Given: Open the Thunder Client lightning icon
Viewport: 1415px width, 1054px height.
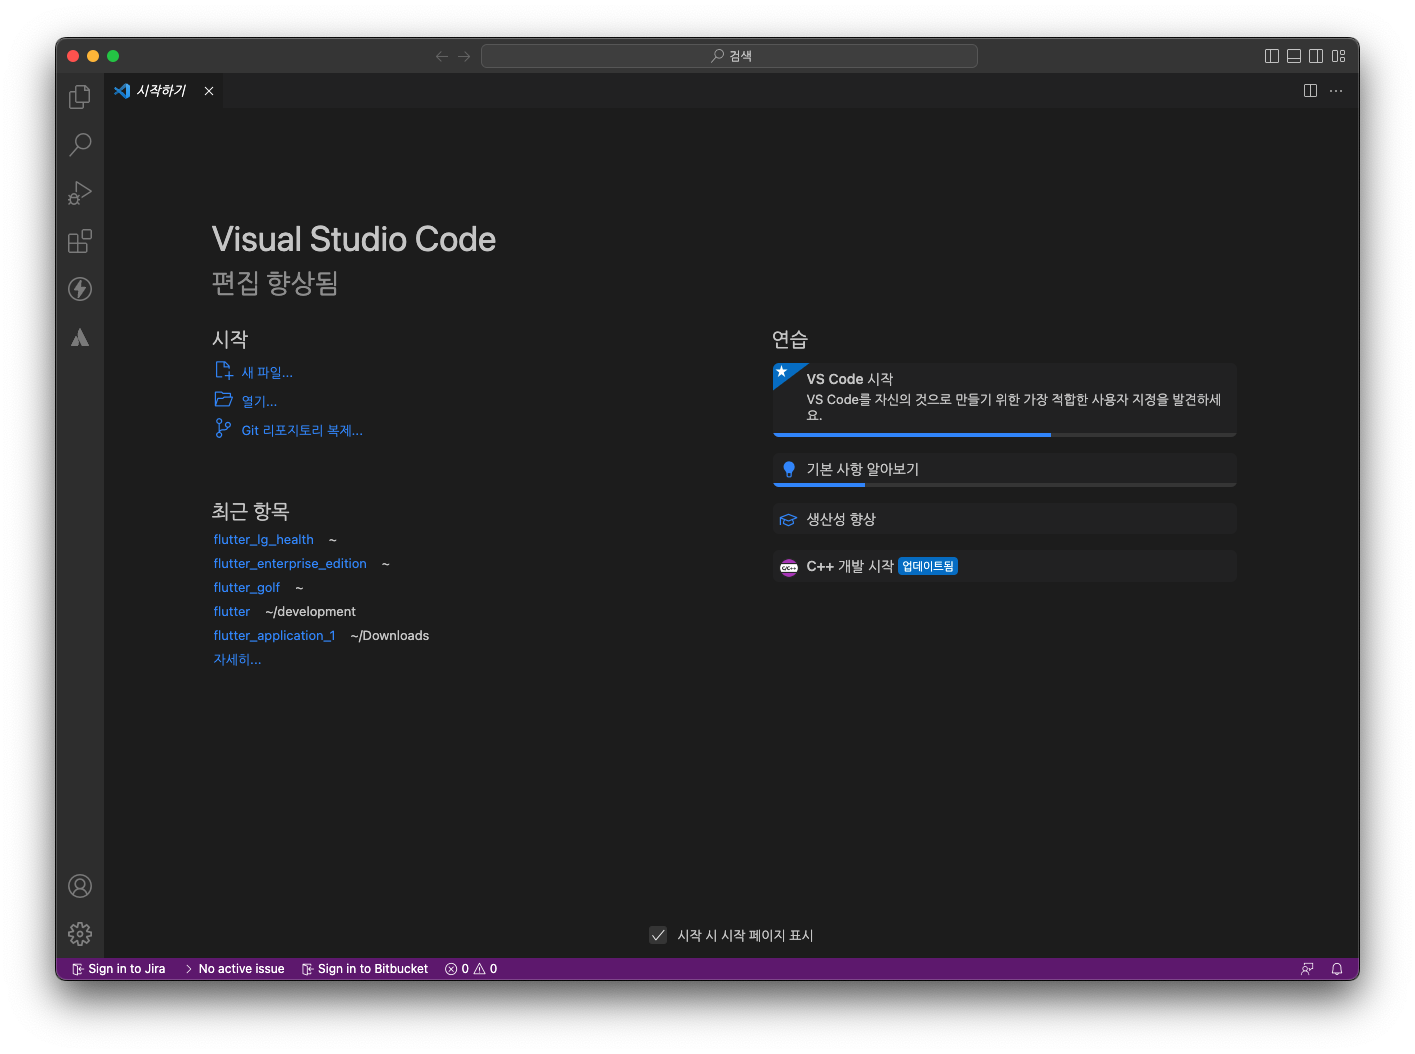Looking at the screenshot, I should pos(80,289).
